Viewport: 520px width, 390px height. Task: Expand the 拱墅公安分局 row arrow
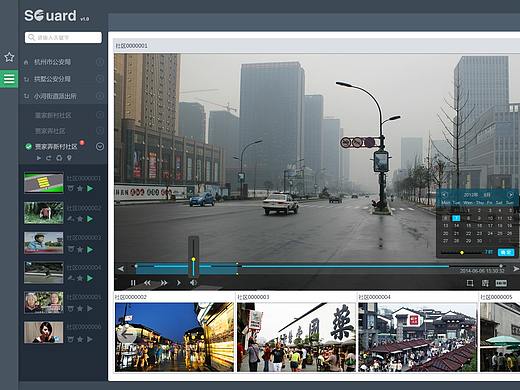coord(100,79)
